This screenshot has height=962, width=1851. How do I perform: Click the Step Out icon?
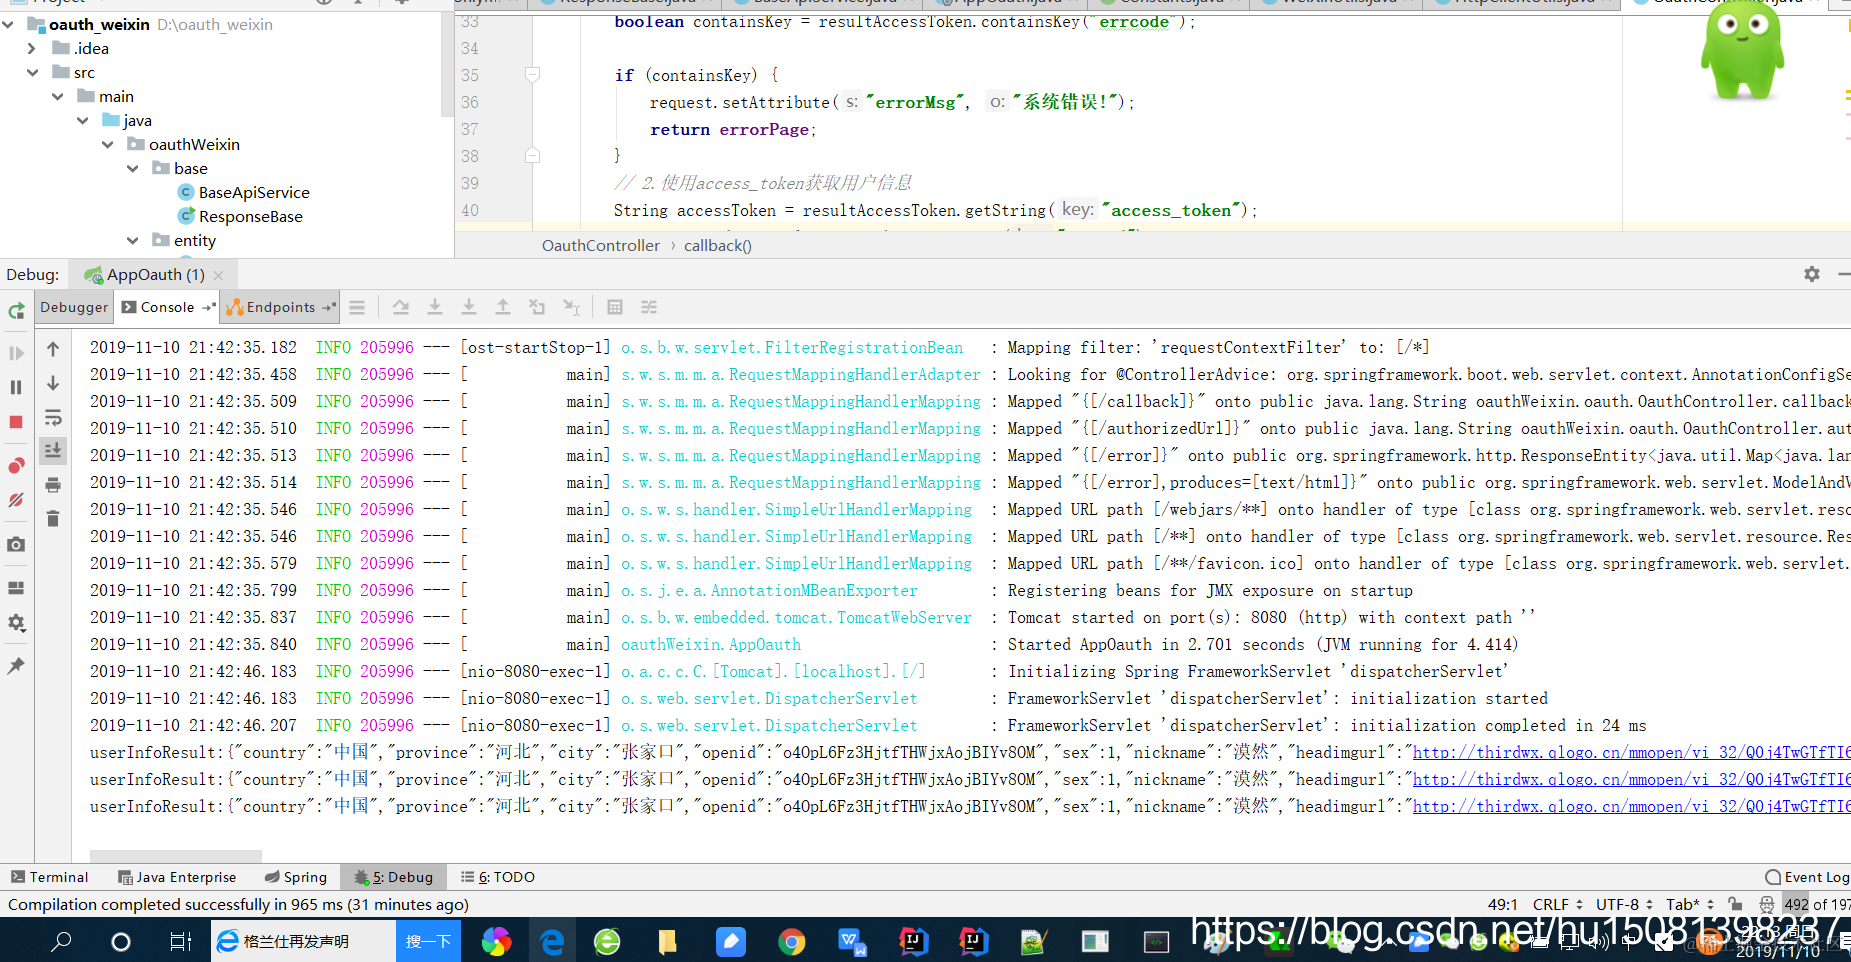coord(503,307)
